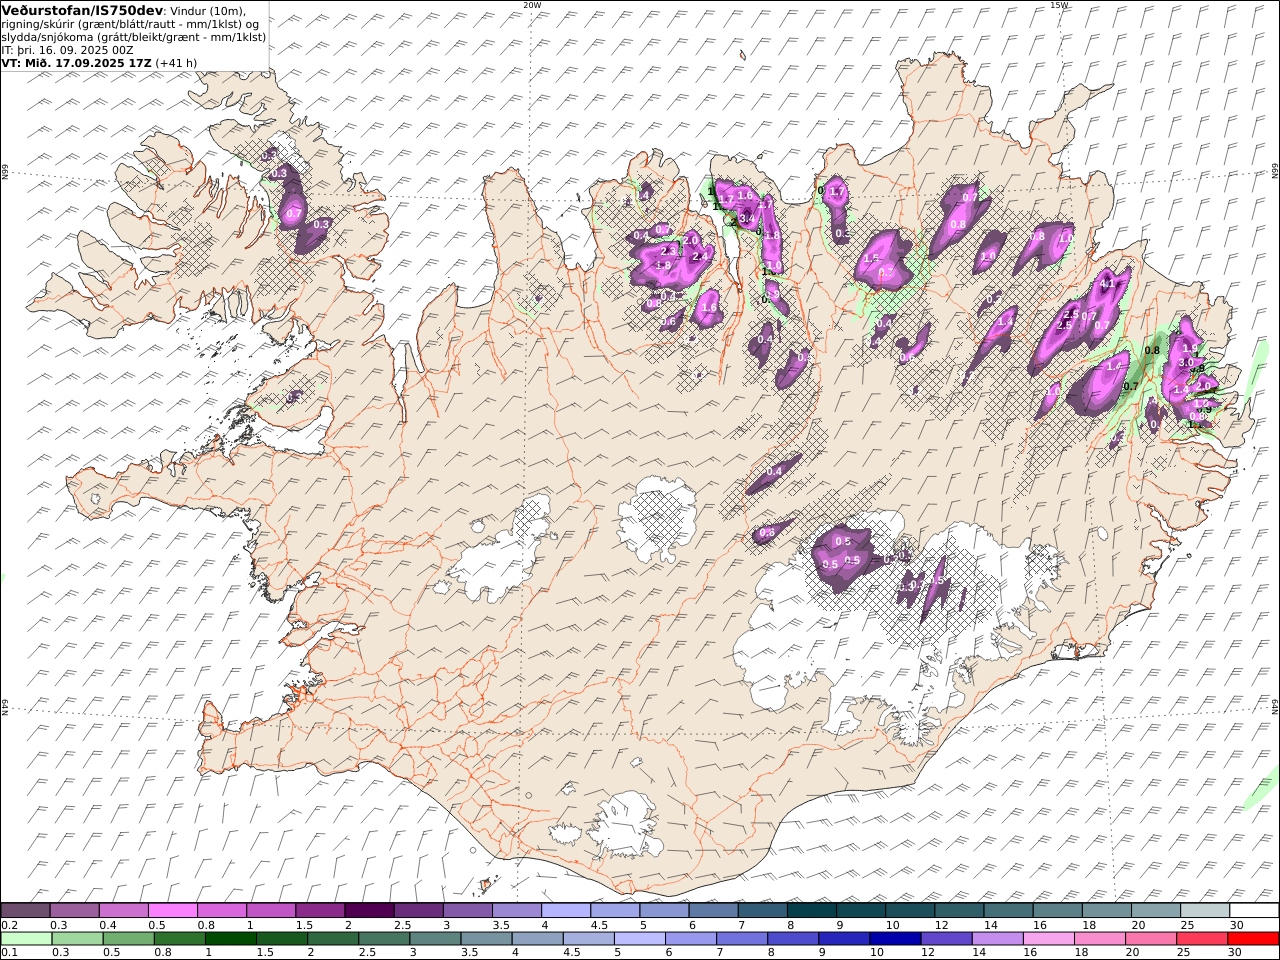
Task: Select upper legend swatch for 30 (white)
Action: pyautogui.click(x=1254, y=910)
